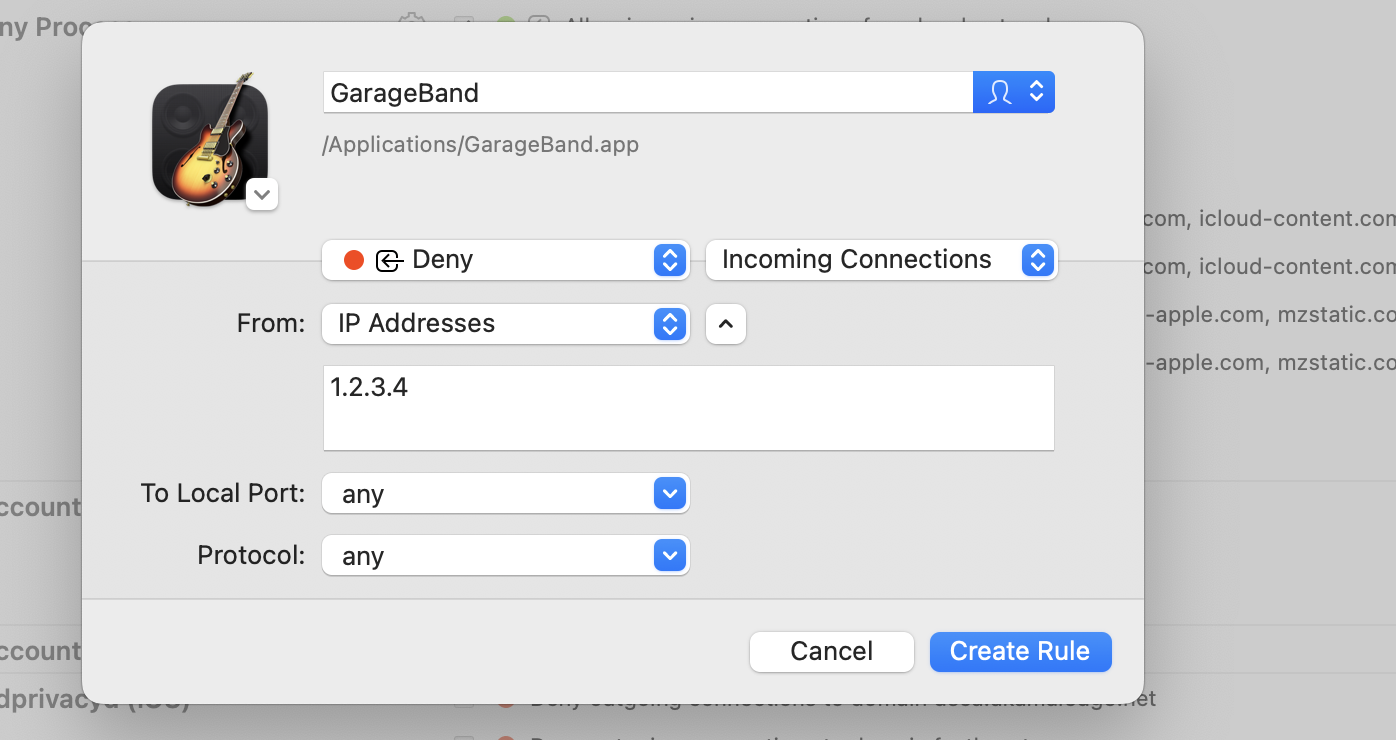Open the process owner user popup
The height and width of the screenshot is (740, 1396).
[x=1014, y=92]
